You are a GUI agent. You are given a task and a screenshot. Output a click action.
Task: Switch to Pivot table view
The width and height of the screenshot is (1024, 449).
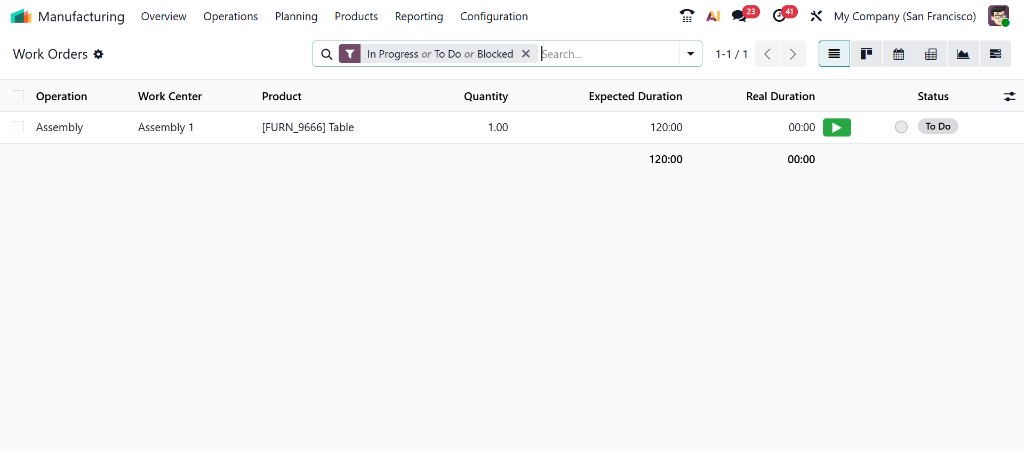tap(930, 54)
